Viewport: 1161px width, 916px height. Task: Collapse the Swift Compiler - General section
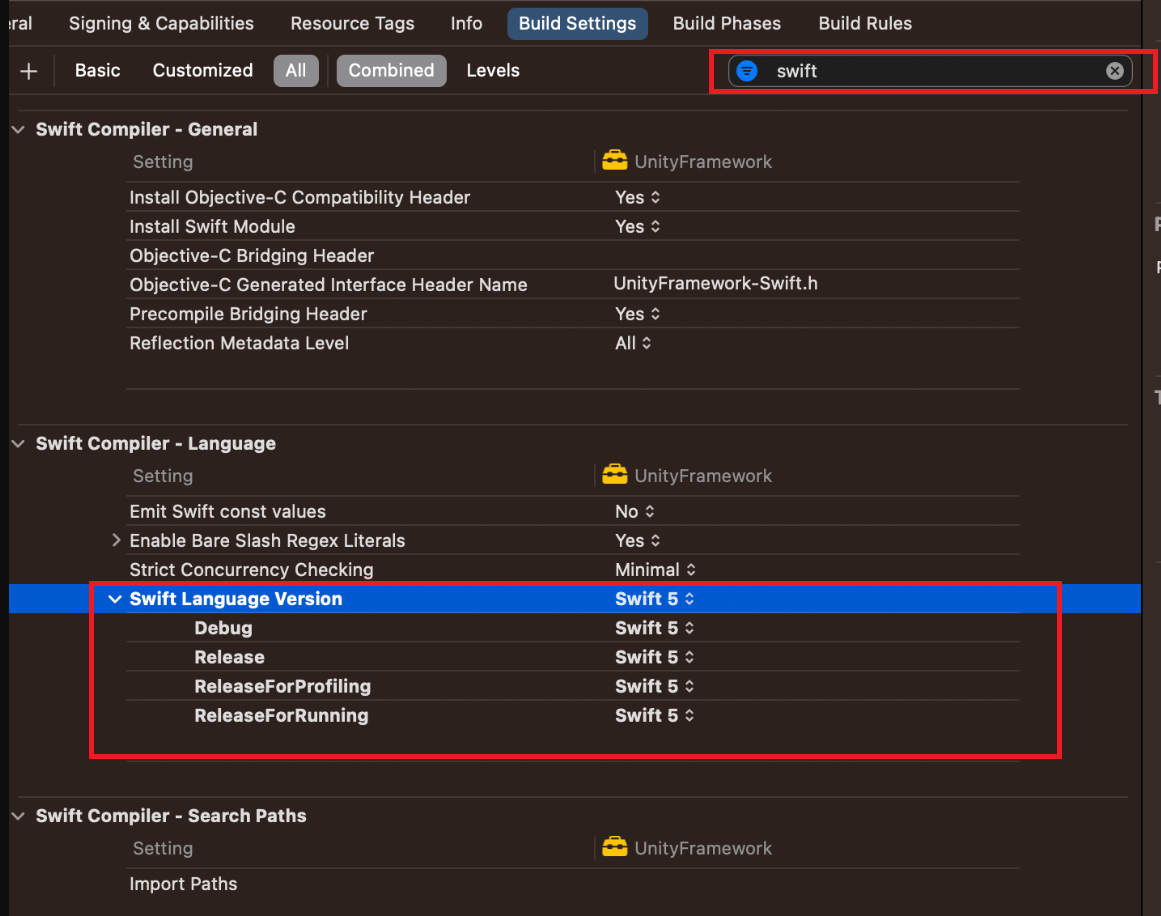click(19, 130)
